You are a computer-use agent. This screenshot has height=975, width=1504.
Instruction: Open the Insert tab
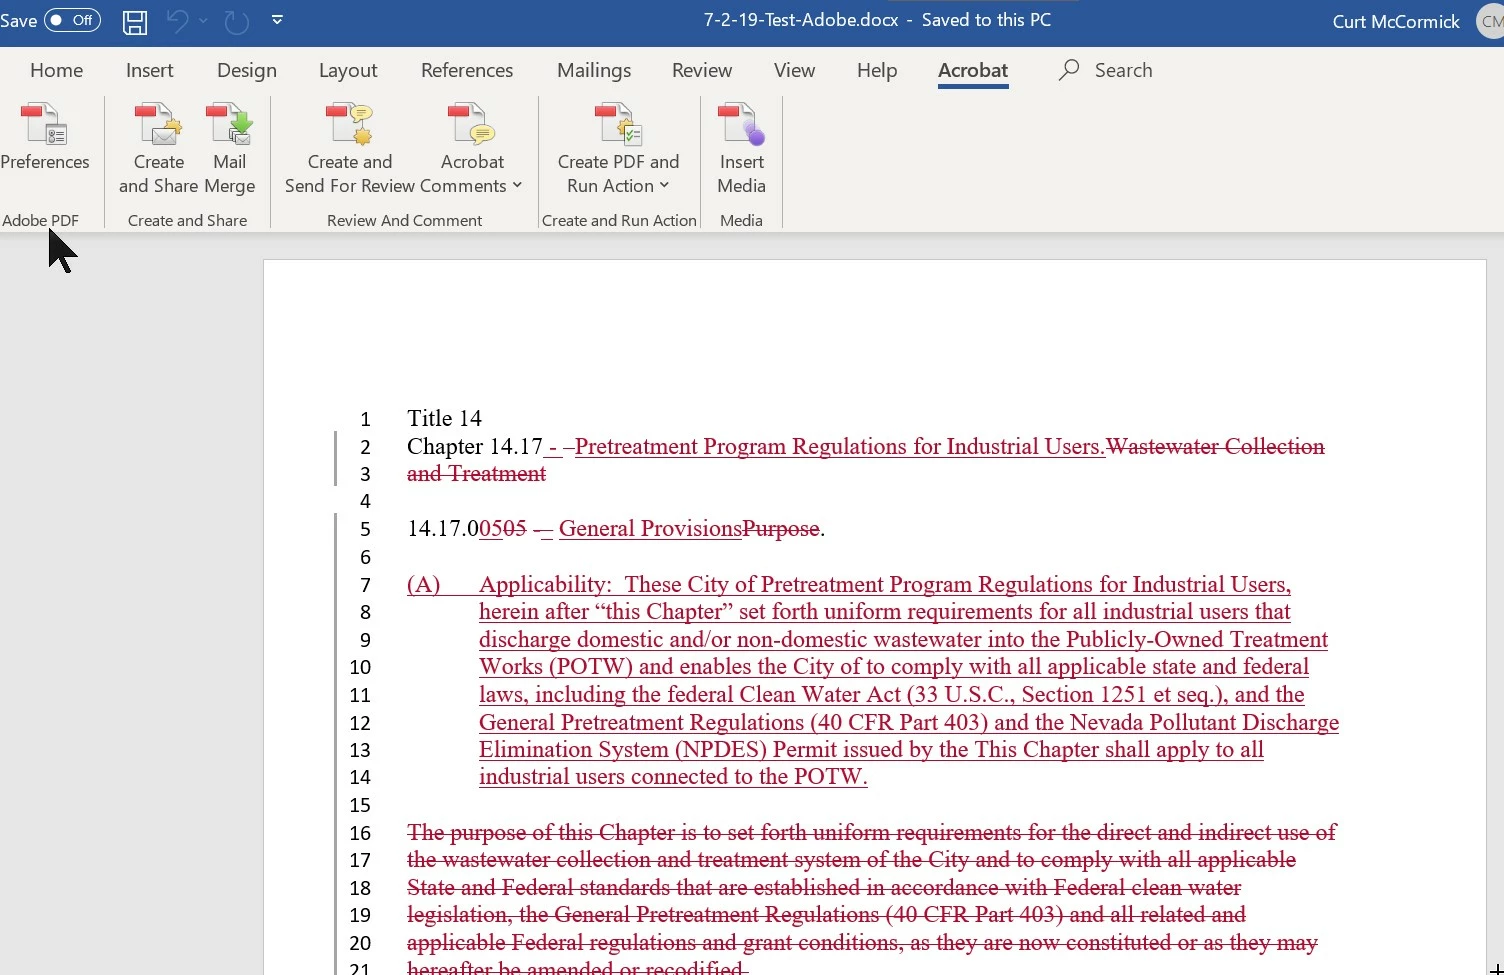coord(150,70)
